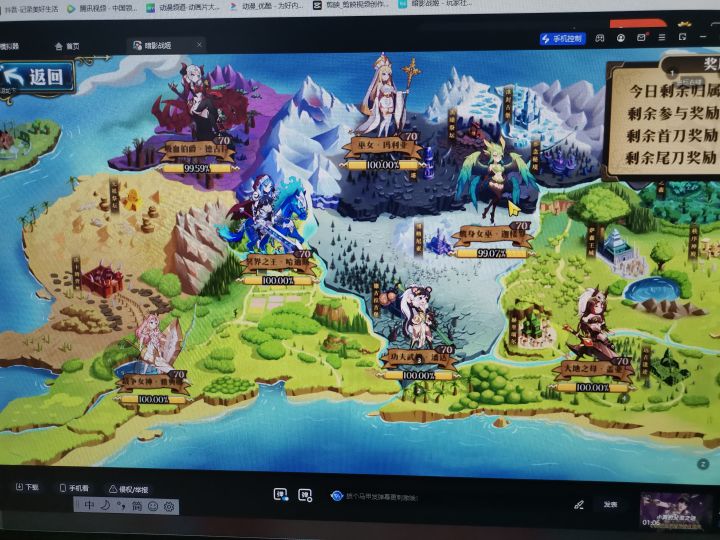
Task: Click the 剩余首刀奖励 text line
Action: (672, 135)
